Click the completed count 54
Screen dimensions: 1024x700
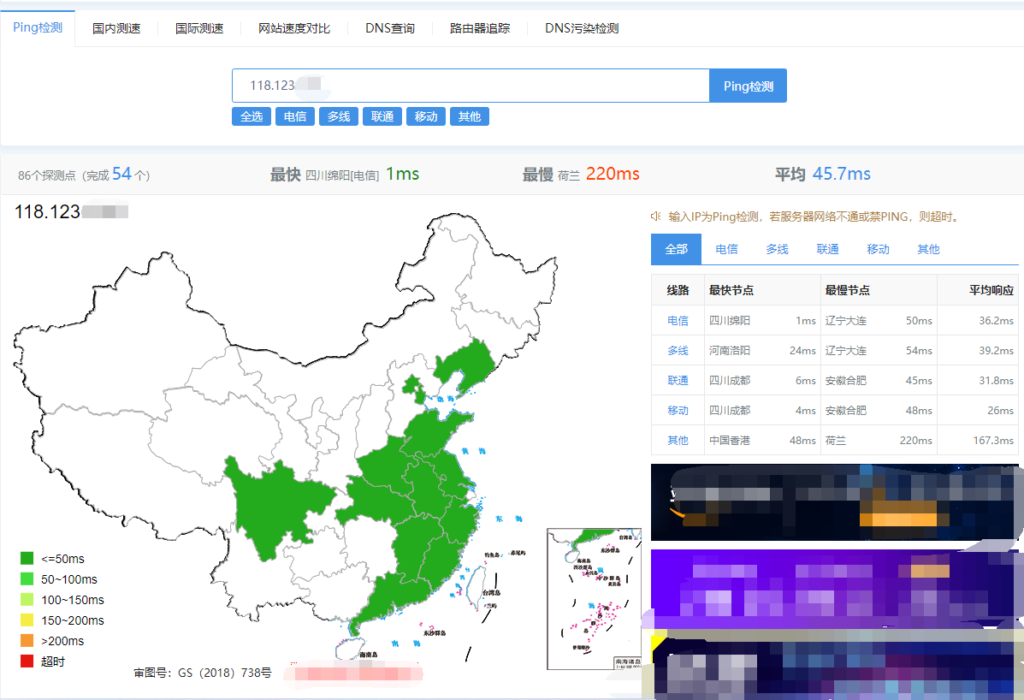[x=121, y=174]
